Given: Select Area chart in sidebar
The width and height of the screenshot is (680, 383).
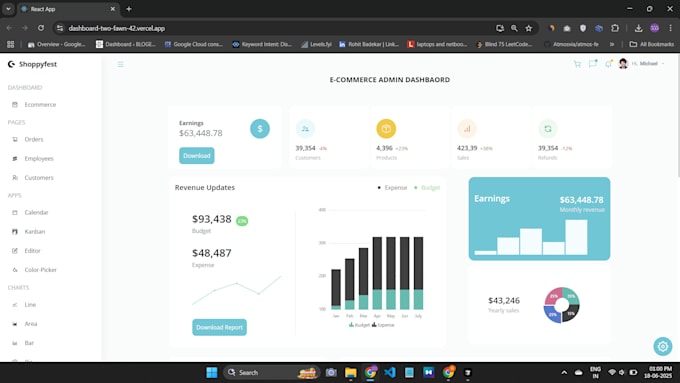Looking at the screenshot, I should [31, 324].
